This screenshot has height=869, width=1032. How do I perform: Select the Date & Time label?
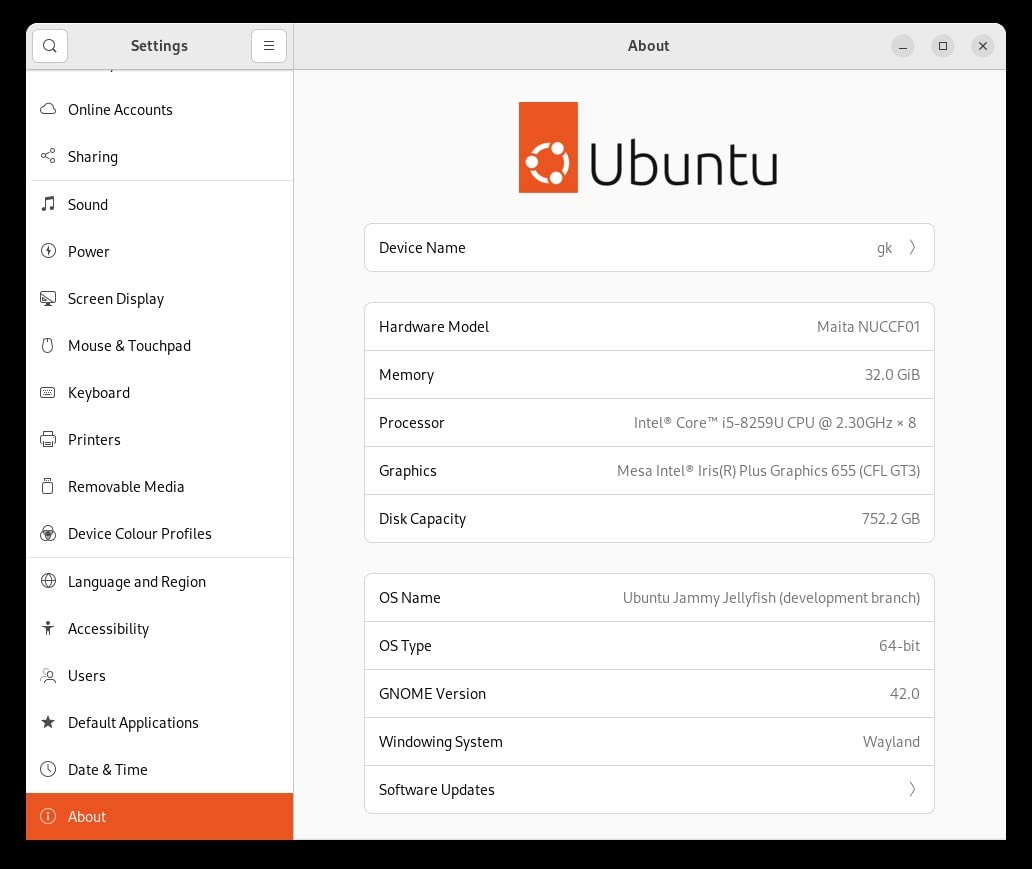pos(107,770)
